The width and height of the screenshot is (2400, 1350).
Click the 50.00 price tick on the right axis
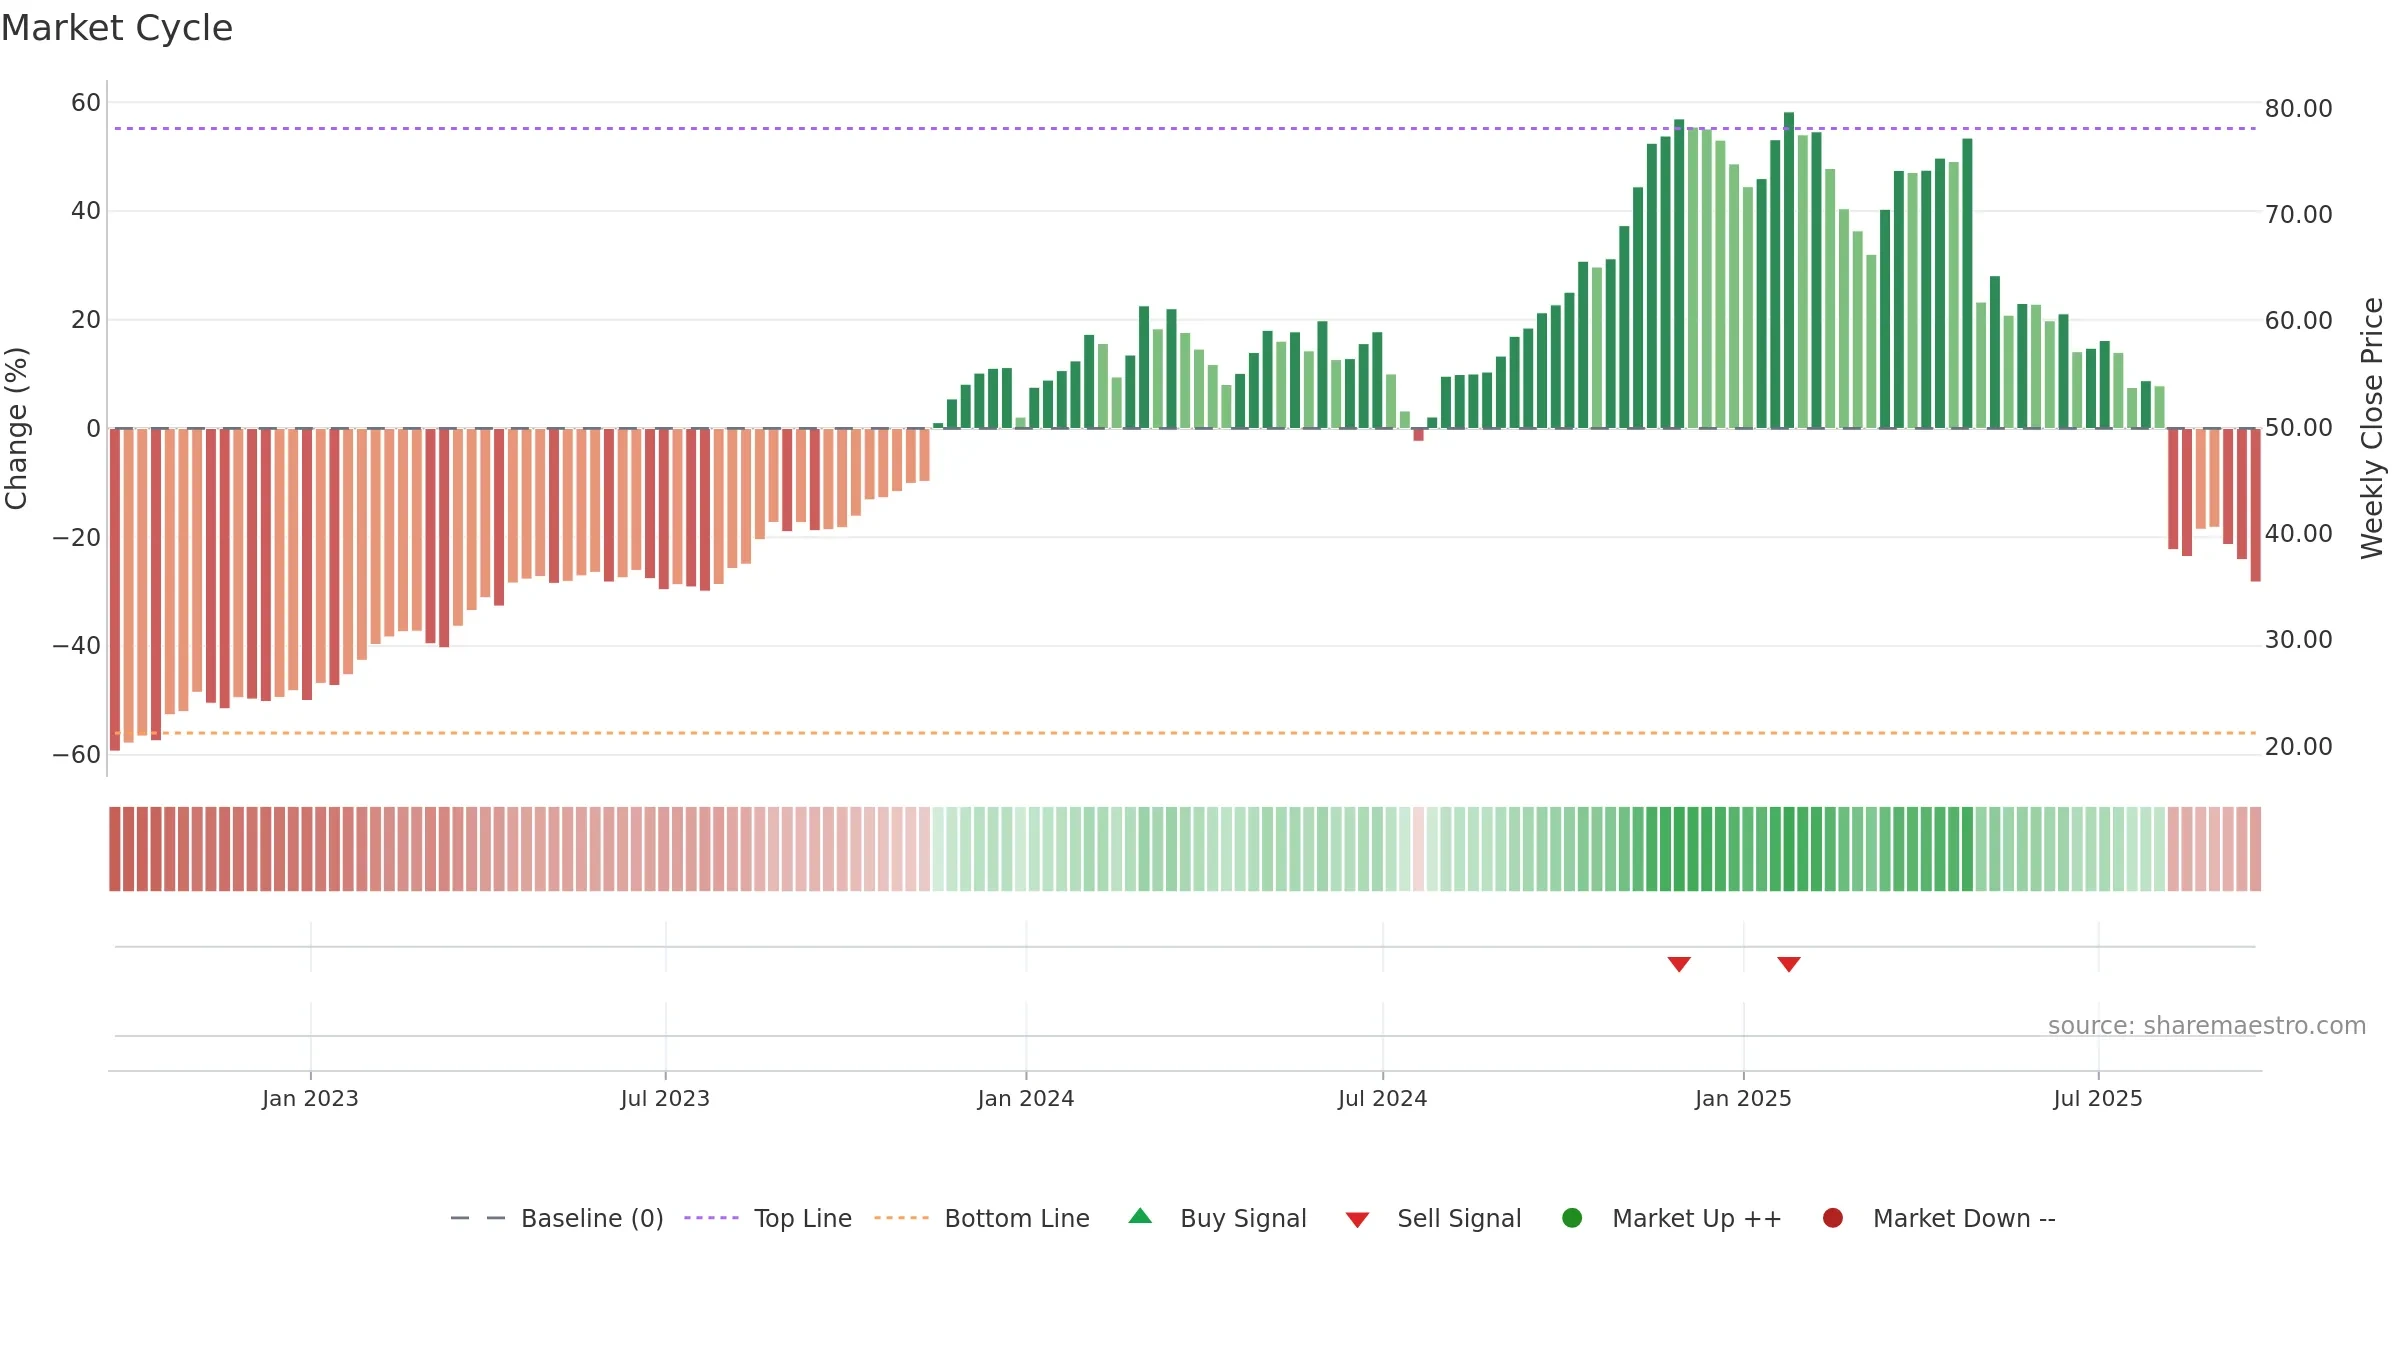[2298, 428]
